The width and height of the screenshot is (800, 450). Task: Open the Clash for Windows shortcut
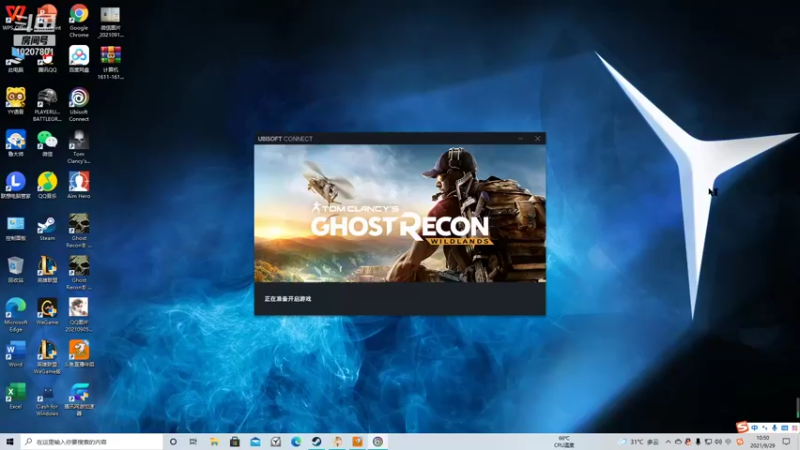click(x=47, y=399)
